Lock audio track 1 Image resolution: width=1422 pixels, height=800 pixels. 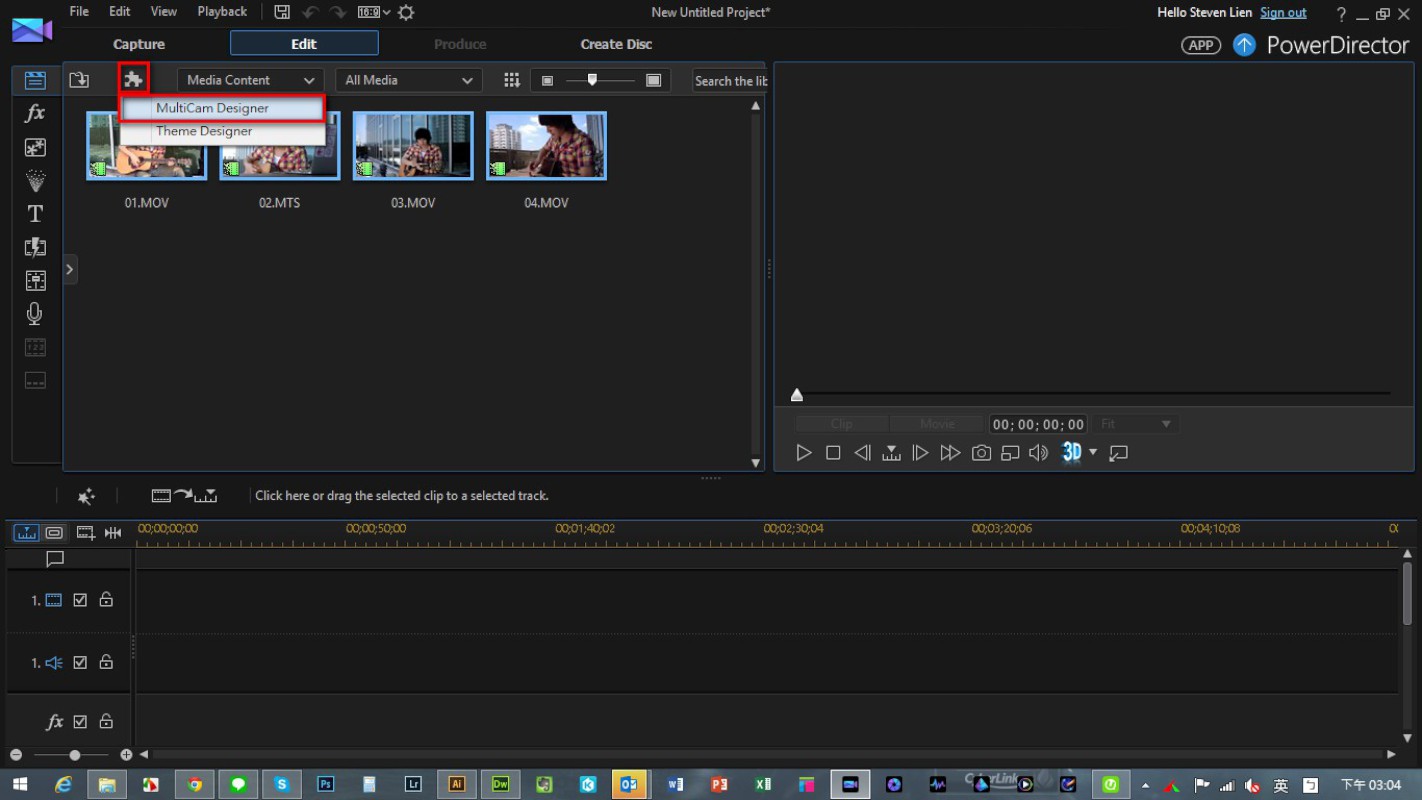click(x=106, y=662)
